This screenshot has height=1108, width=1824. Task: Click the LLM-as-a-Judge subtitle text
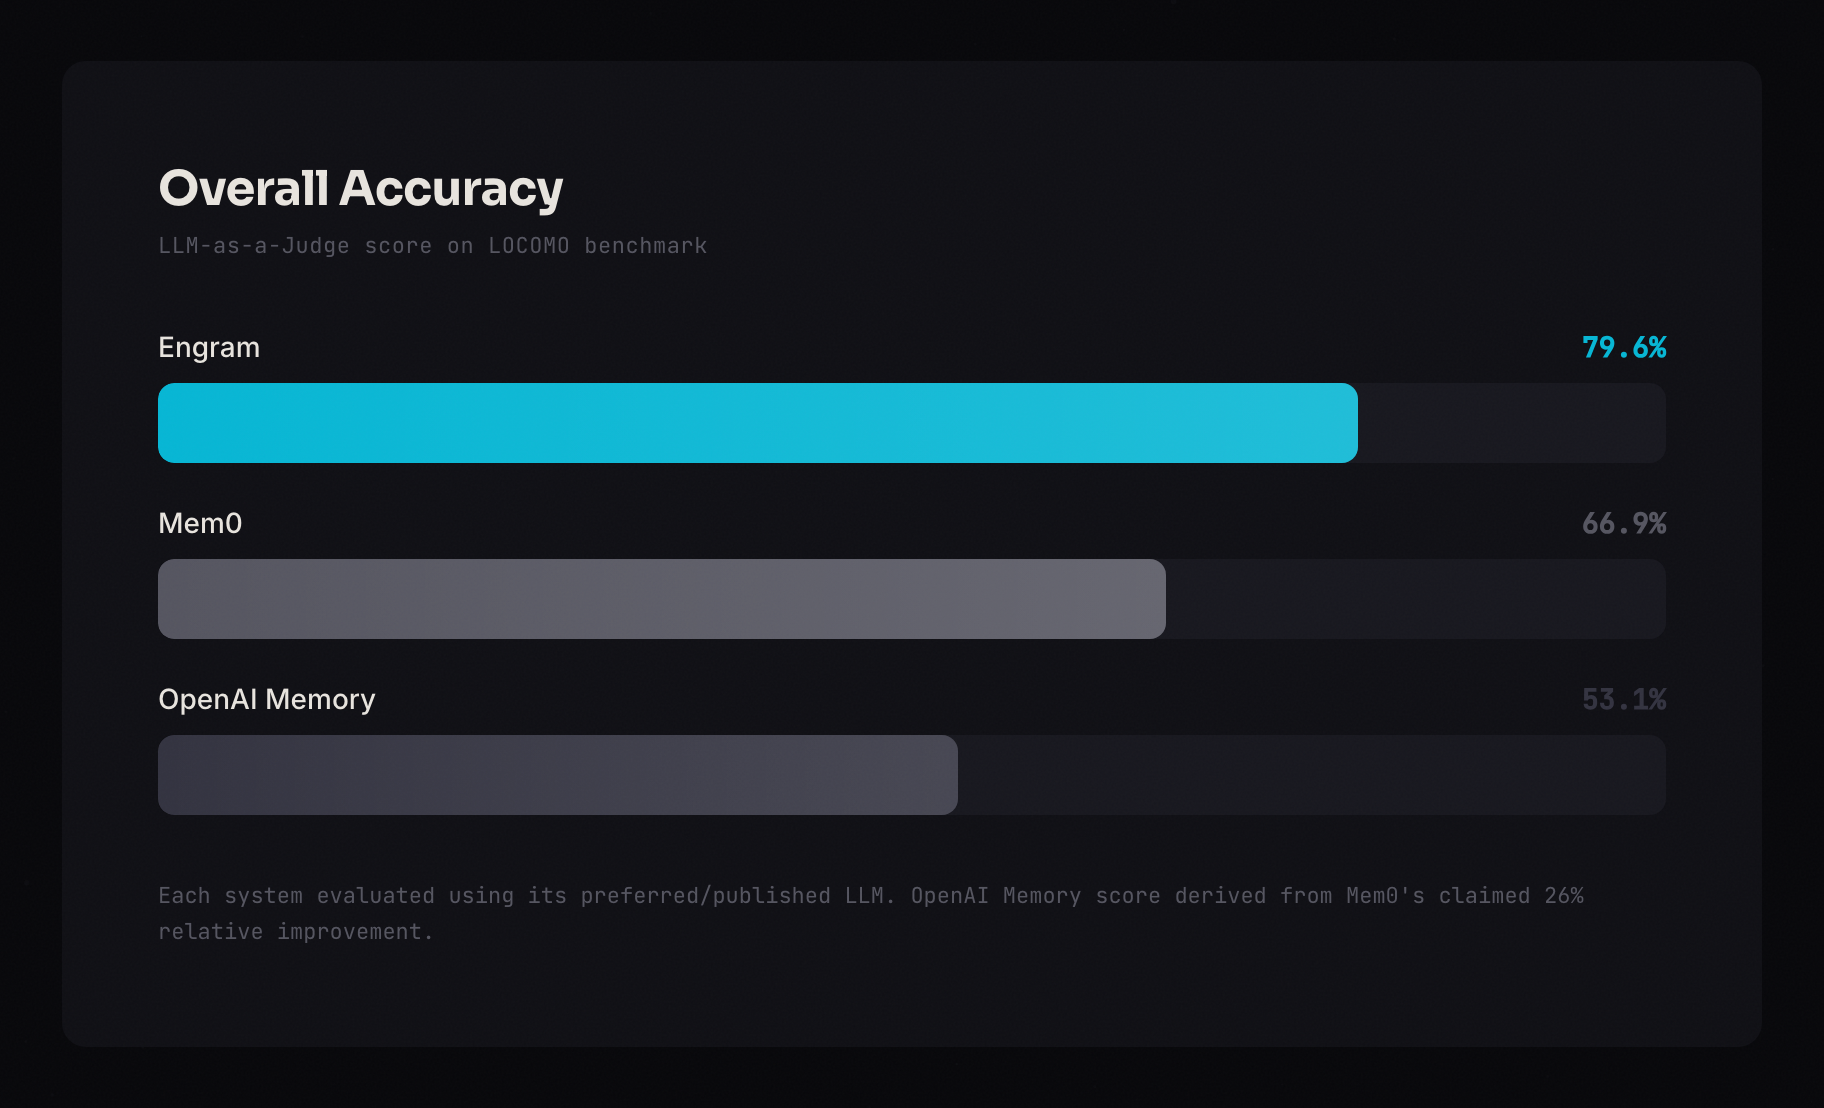[432, 246]
